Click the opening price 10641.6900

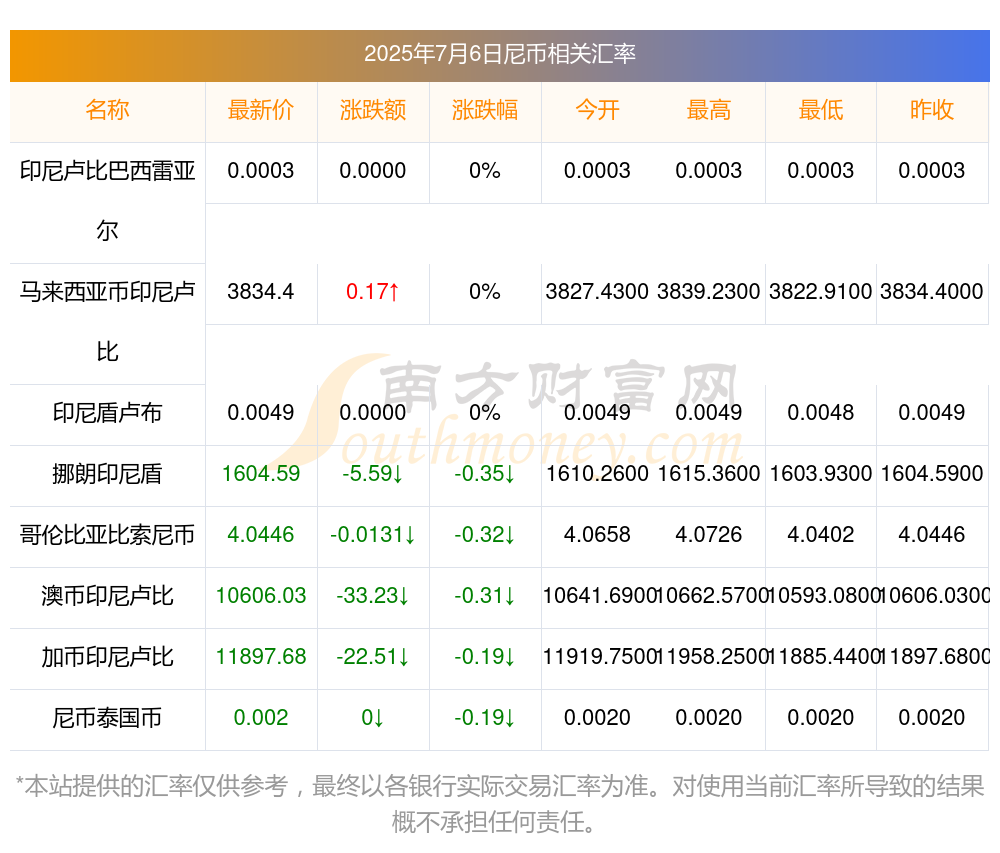pyautogui.click(x=599, y=595)
